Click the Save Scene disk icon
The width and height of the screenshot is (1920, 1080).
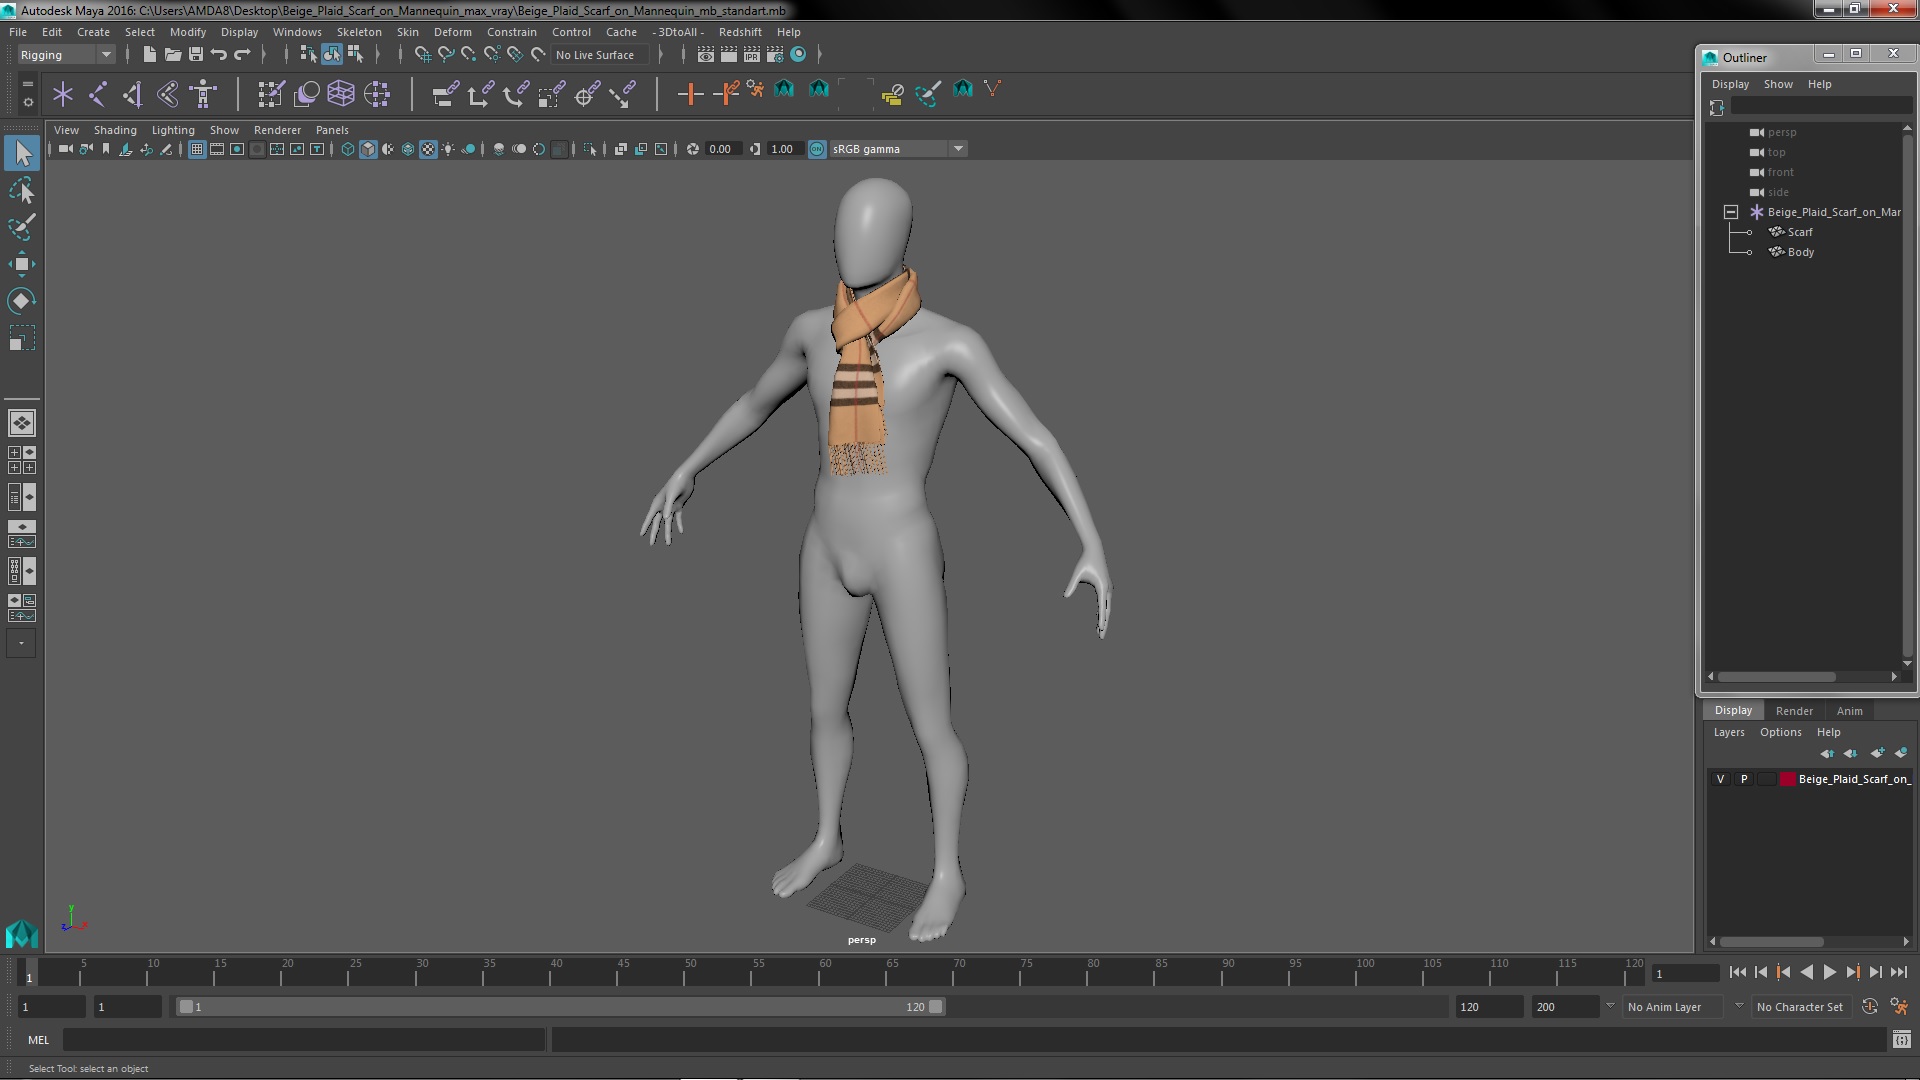[x=196, y=54]
